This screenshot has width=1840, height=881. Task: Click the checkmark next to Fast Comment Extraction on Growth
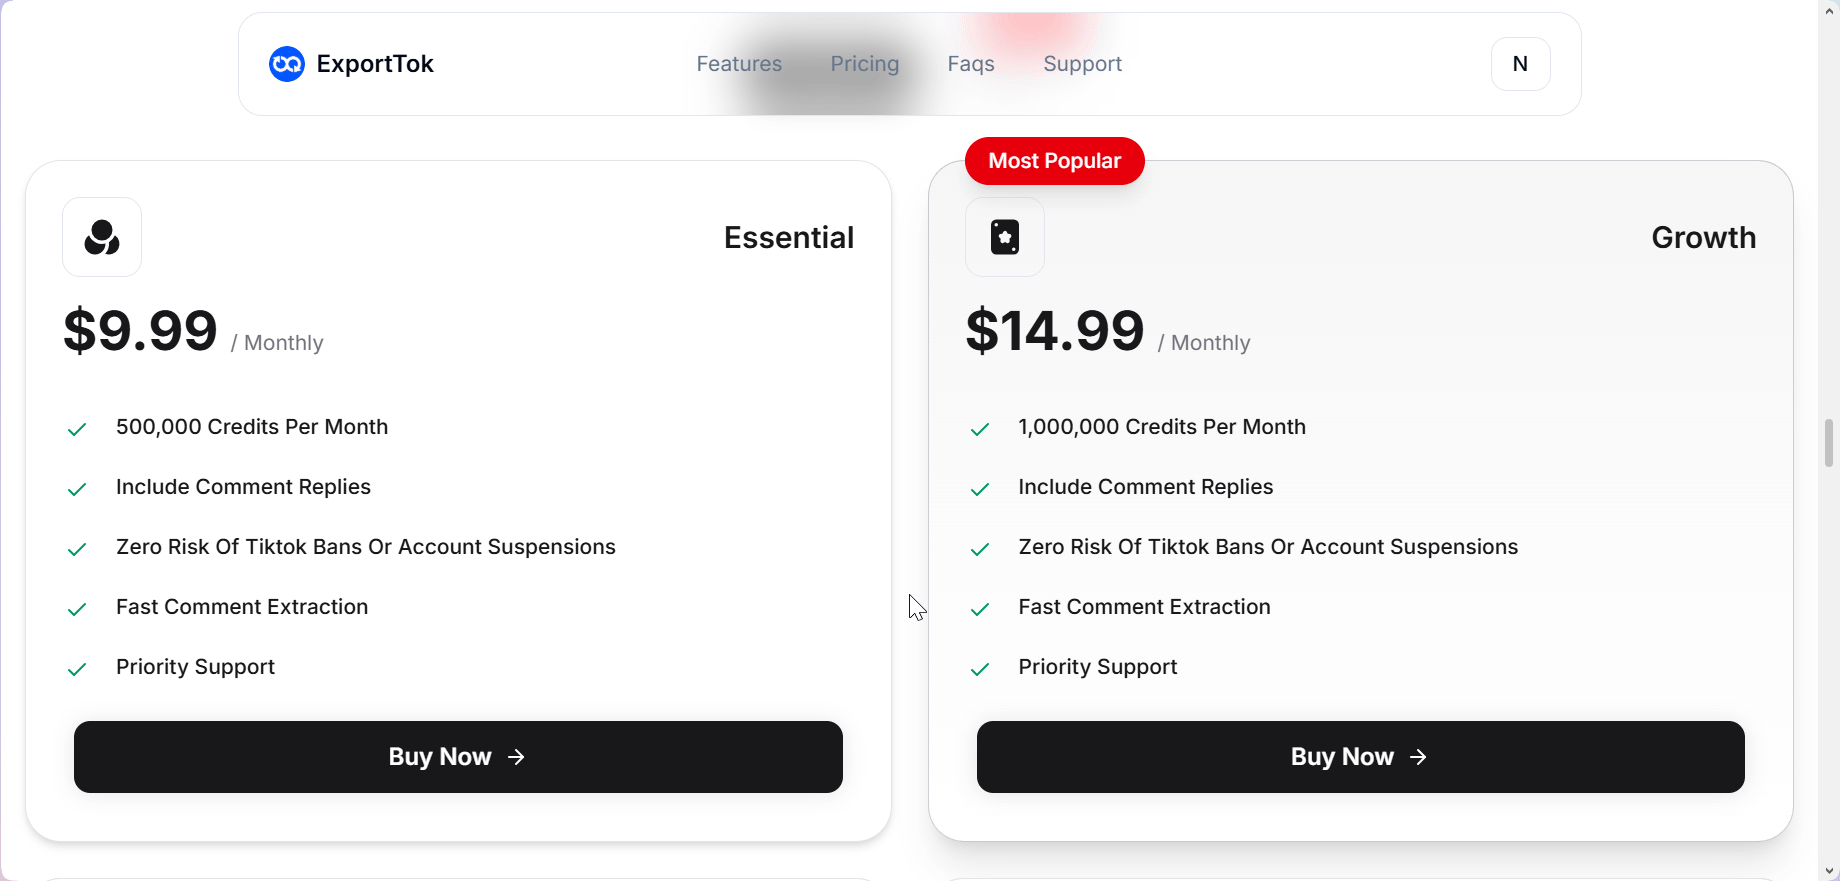click(979, 609)
